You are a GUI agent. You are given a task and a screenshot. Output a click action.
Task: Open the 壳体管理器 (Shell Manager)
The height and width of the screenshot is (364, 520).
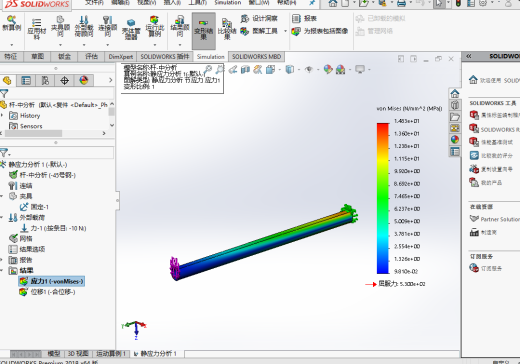(x=131, y=29)
